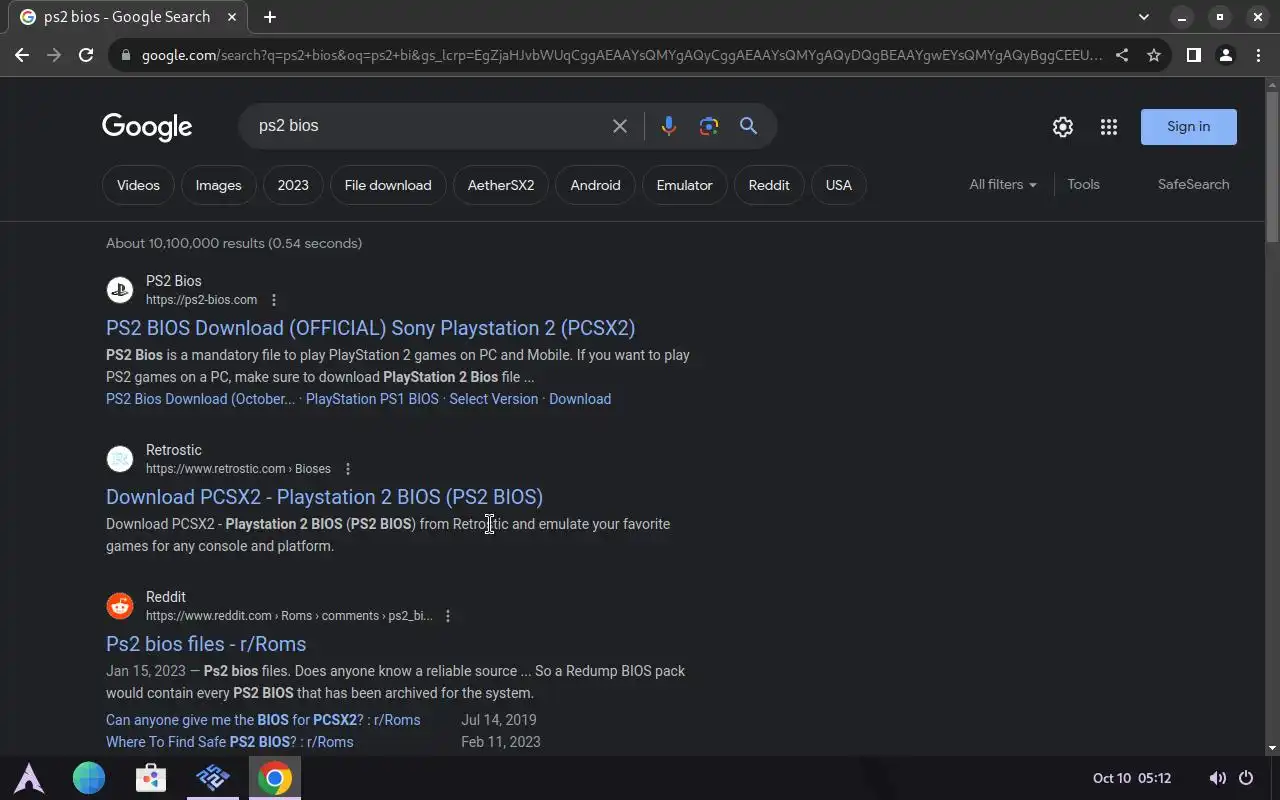Apply the Android filter chip

[595, 185]
